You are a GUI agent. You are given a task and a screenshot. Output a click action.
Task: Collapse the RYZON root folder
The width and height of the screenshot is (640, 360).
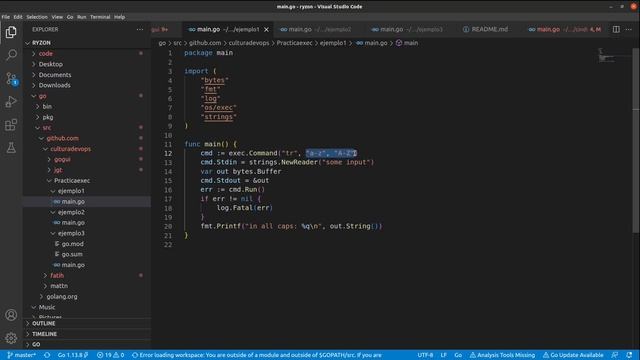(x=87, y=43)
